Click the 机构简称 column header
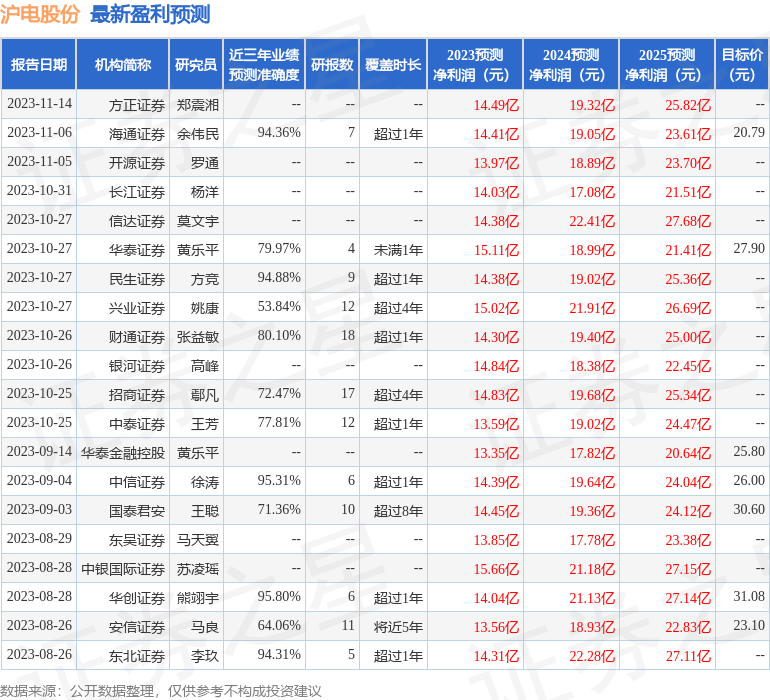 pos(123,64)
